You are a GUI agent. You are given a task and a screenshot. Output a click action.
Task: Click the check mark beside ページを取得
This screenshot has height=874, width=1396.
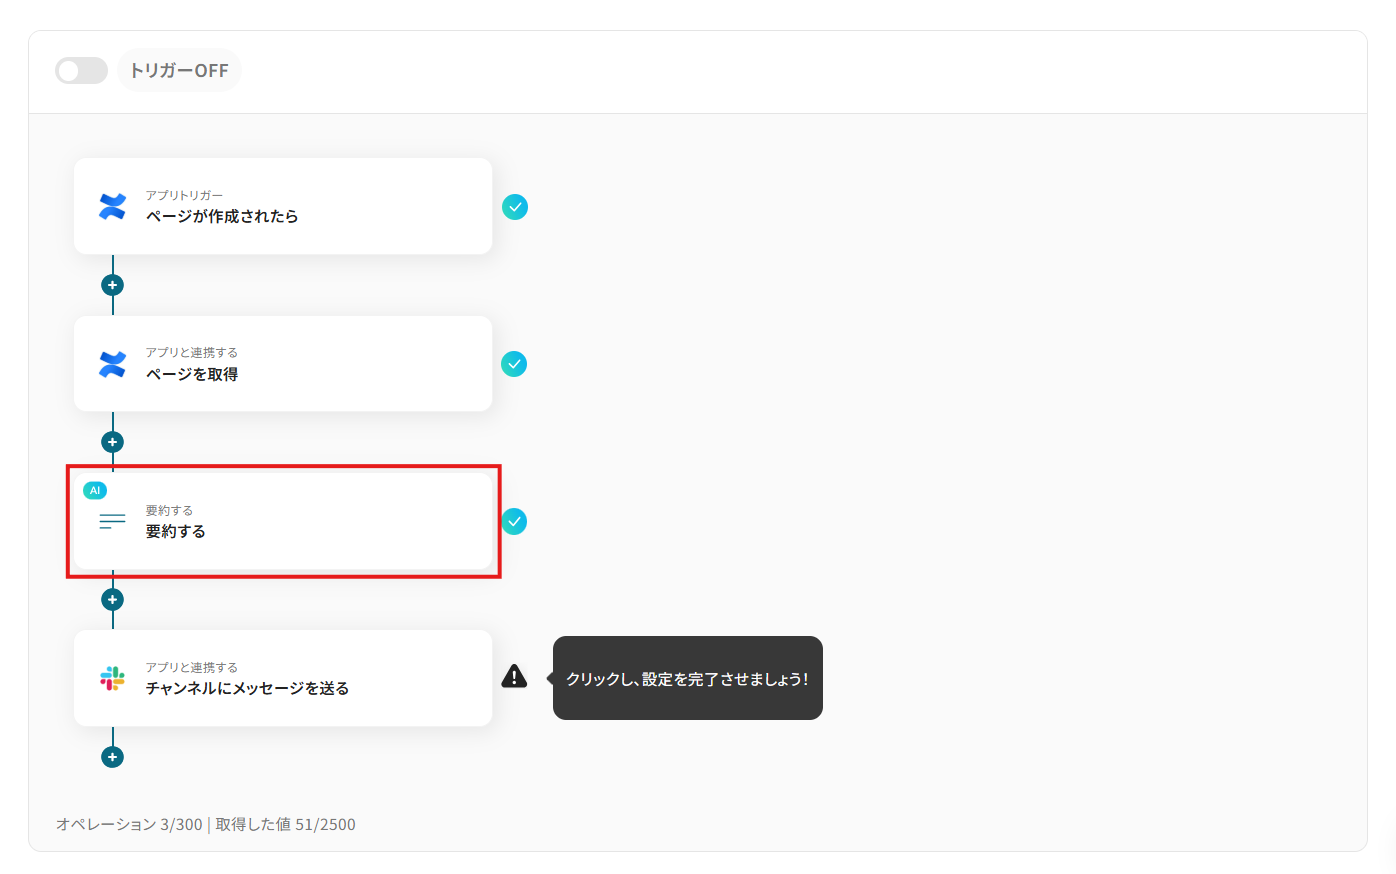(514, 364)
